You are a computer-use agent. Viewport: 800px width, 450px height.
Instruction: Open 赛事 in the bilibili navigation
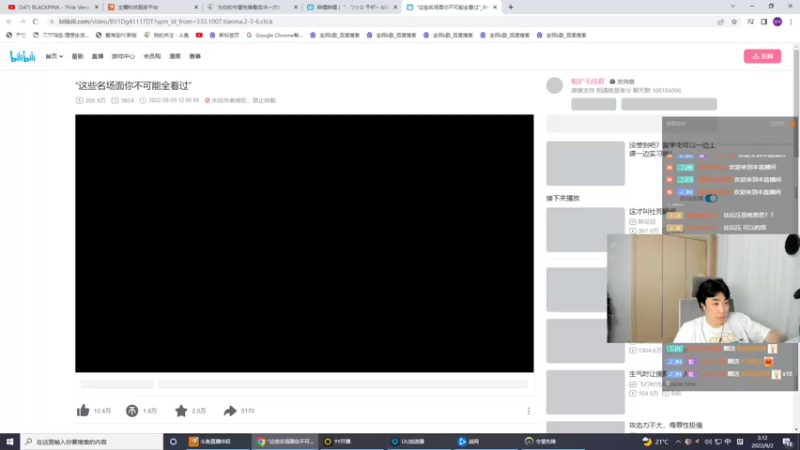[x=195, y=56]
